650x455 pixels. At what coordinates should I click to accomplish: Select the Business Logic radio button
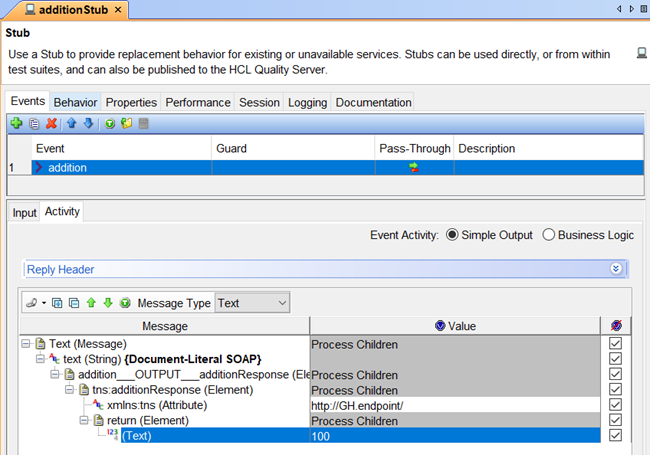(x=548, y=235)
